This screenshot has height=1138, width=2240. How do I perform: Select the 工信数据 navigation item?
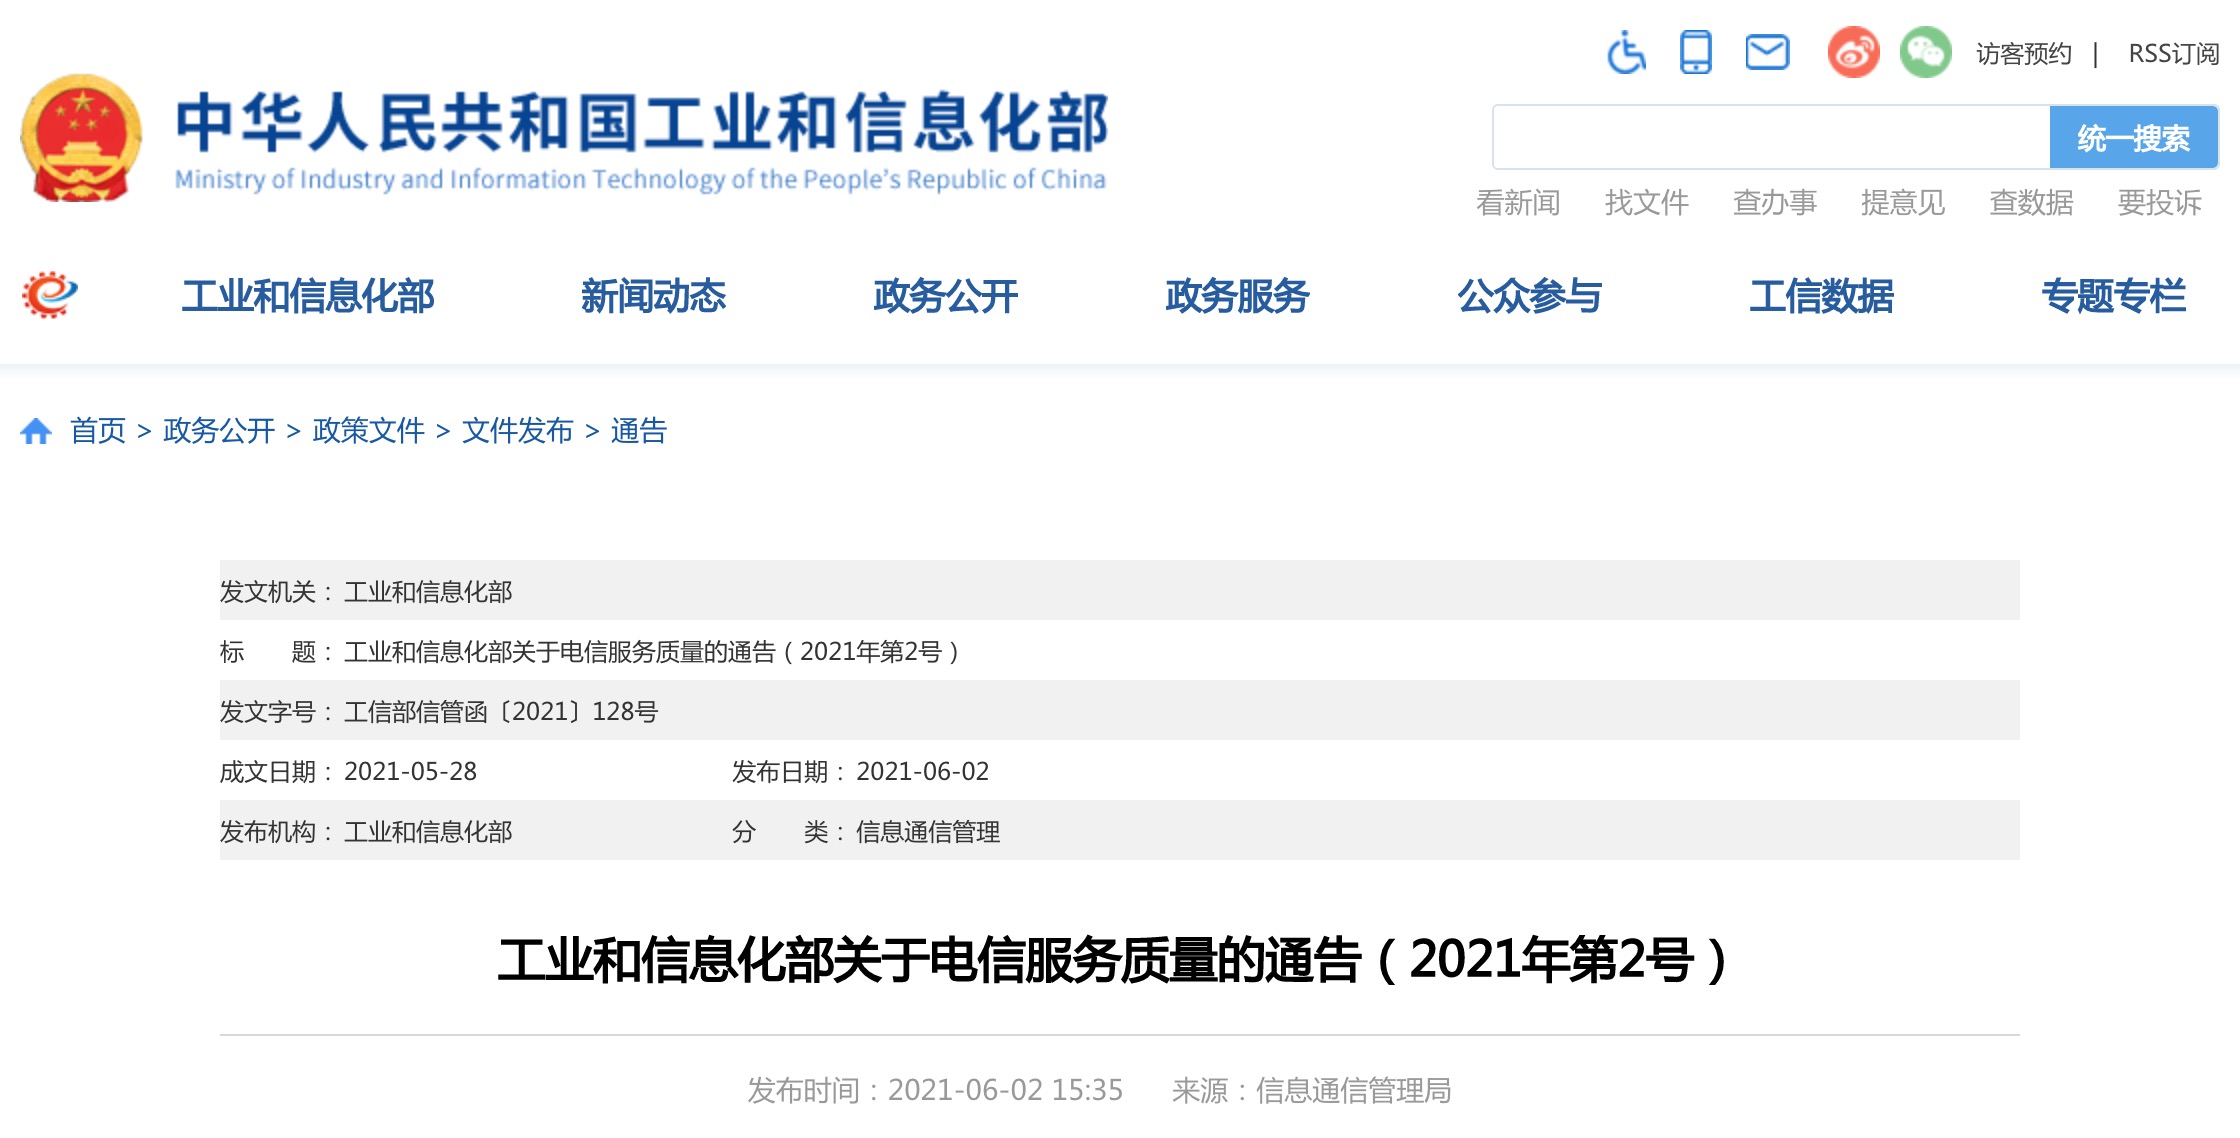point(1821,296)
